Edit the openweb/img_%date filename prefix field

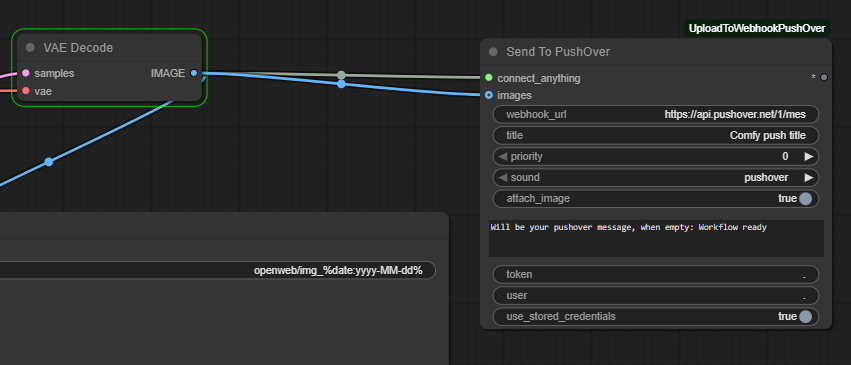(x=217, y=270)
